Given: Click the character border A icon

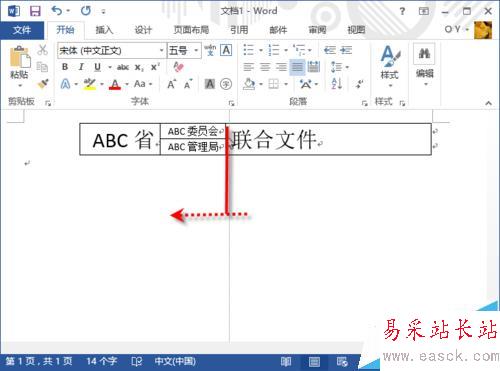Looking at the screenshot, I should pyautogui.click(x=226, y=51).
